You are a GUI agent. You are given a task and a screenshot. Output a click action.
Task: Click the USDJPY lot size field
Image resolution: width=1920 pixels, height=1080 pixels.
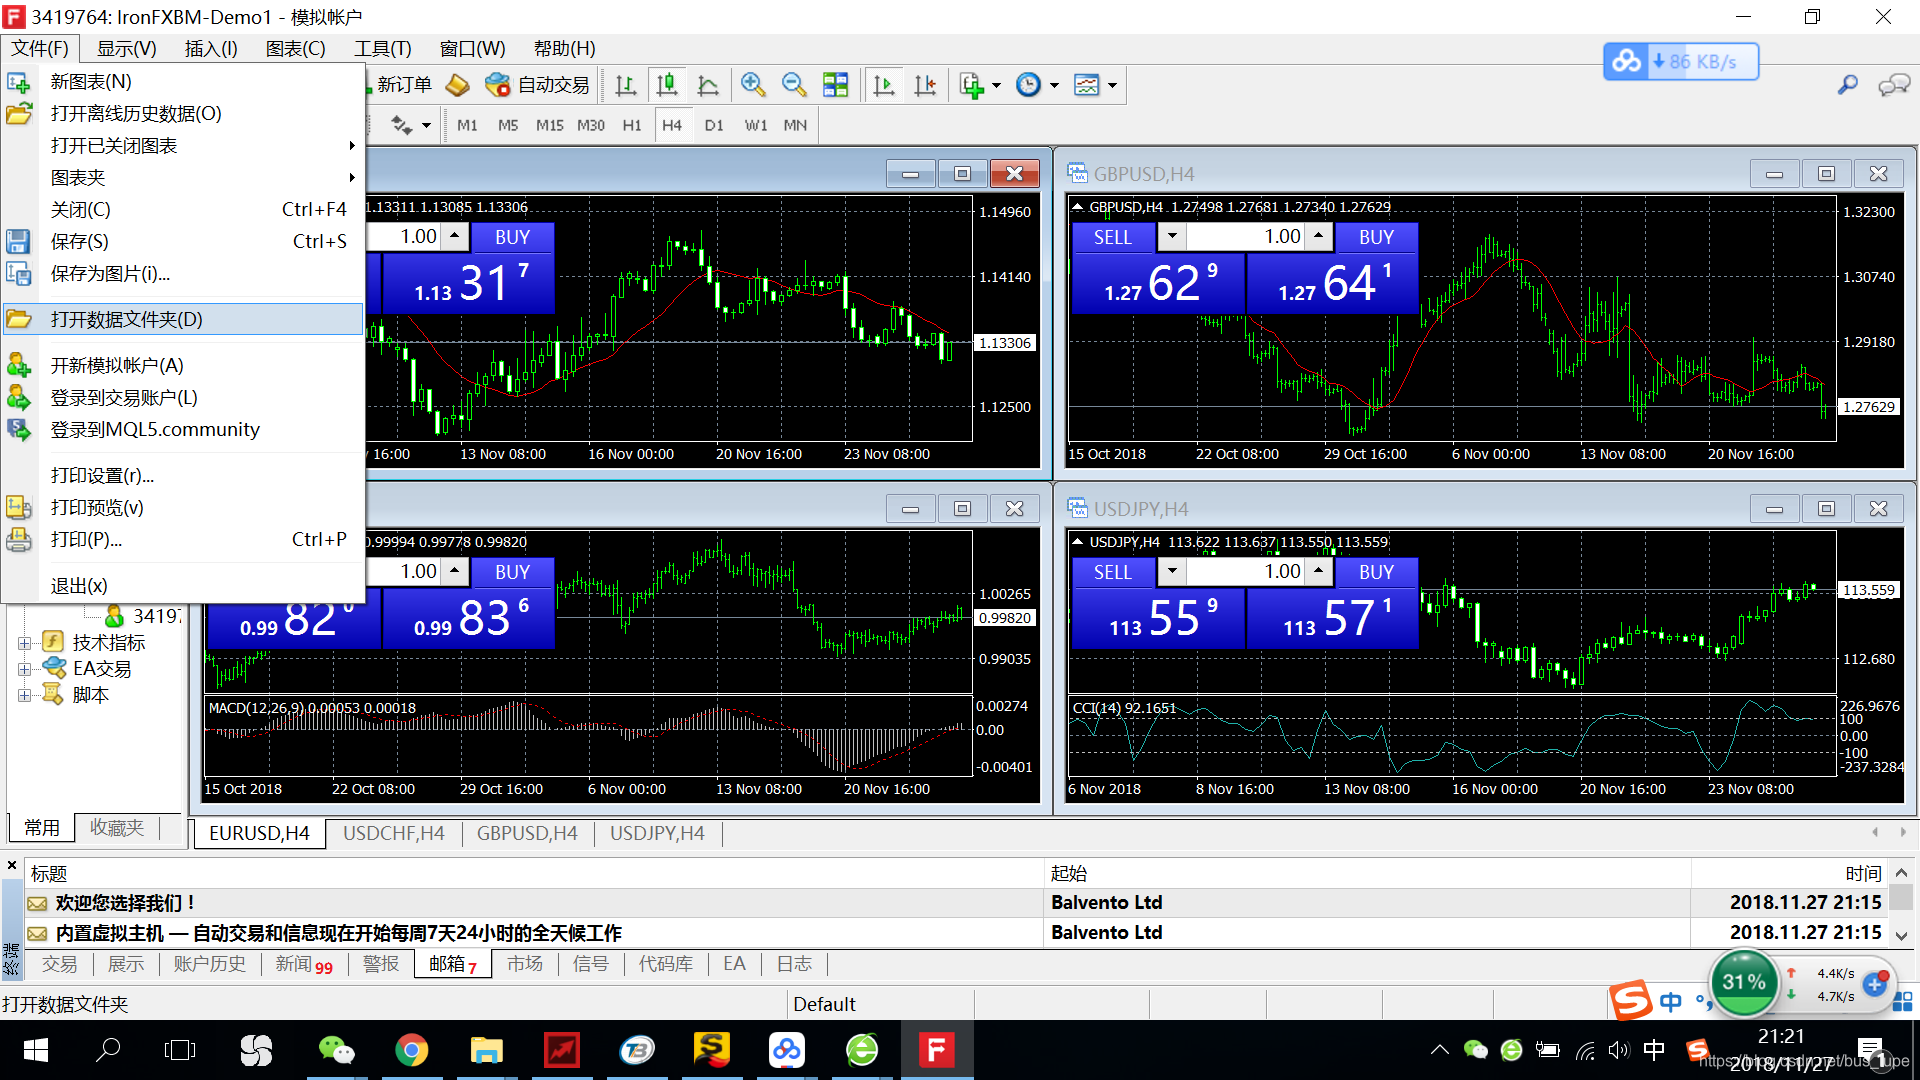[x=1246, y=572]
